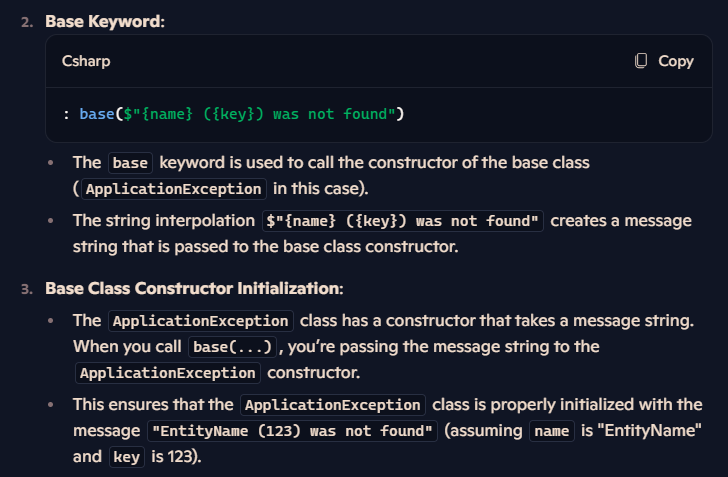Click text "string that is passed to the base class constructor"

[x=264, y=247]
